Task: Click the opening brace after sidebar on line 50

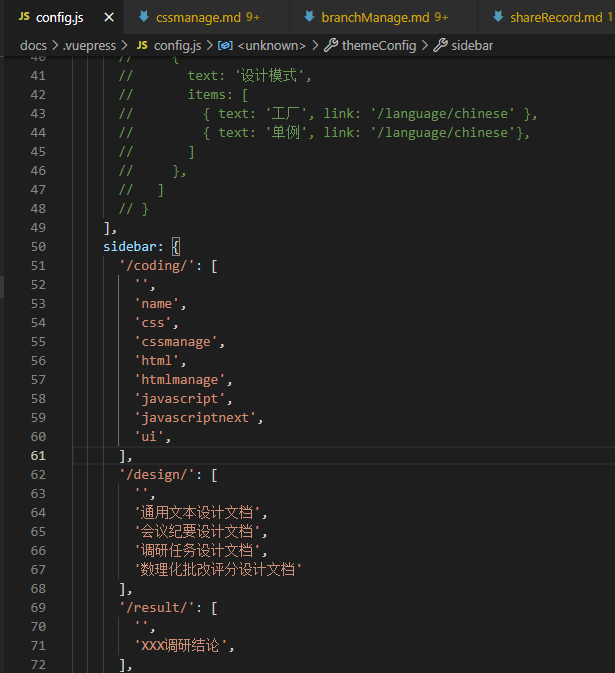Action: (176, 247)
